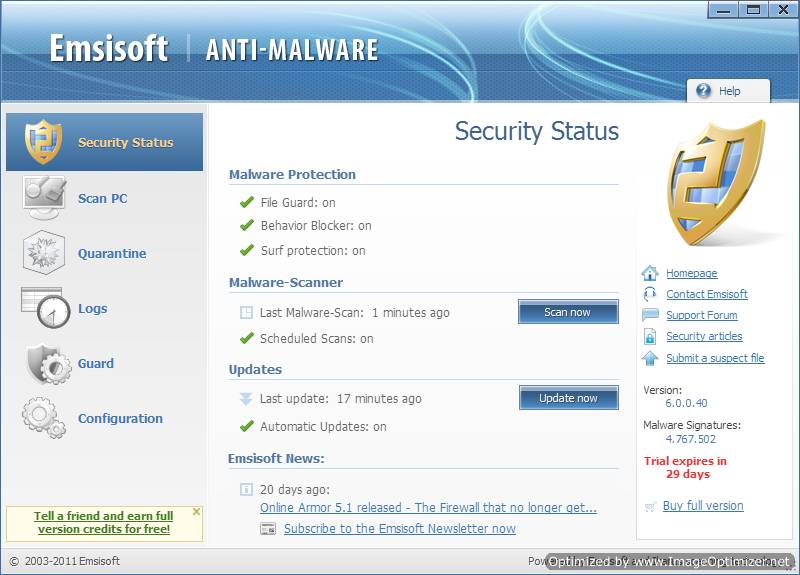800x575 pixels.
Task: Subscribe to the Emsisoft Newsletter now link
Action: point(399,529)
